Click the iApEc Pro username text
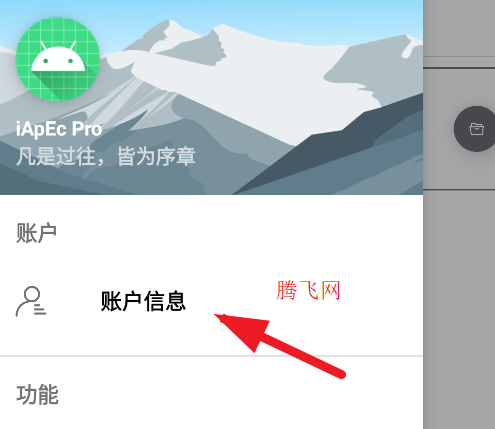This screenshot has width=495, height=429. (x=59, y=129)
